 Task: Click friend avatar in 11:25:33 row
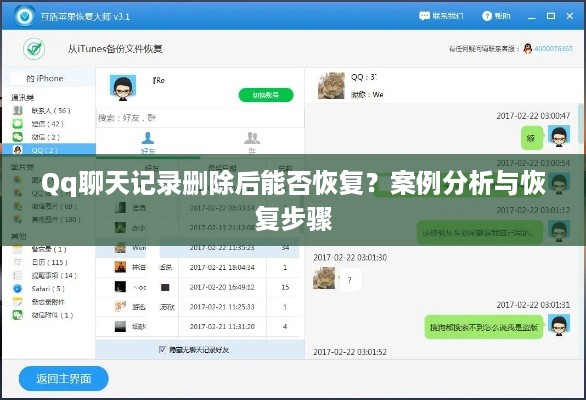pyautogui.click(x=120, y=307)
